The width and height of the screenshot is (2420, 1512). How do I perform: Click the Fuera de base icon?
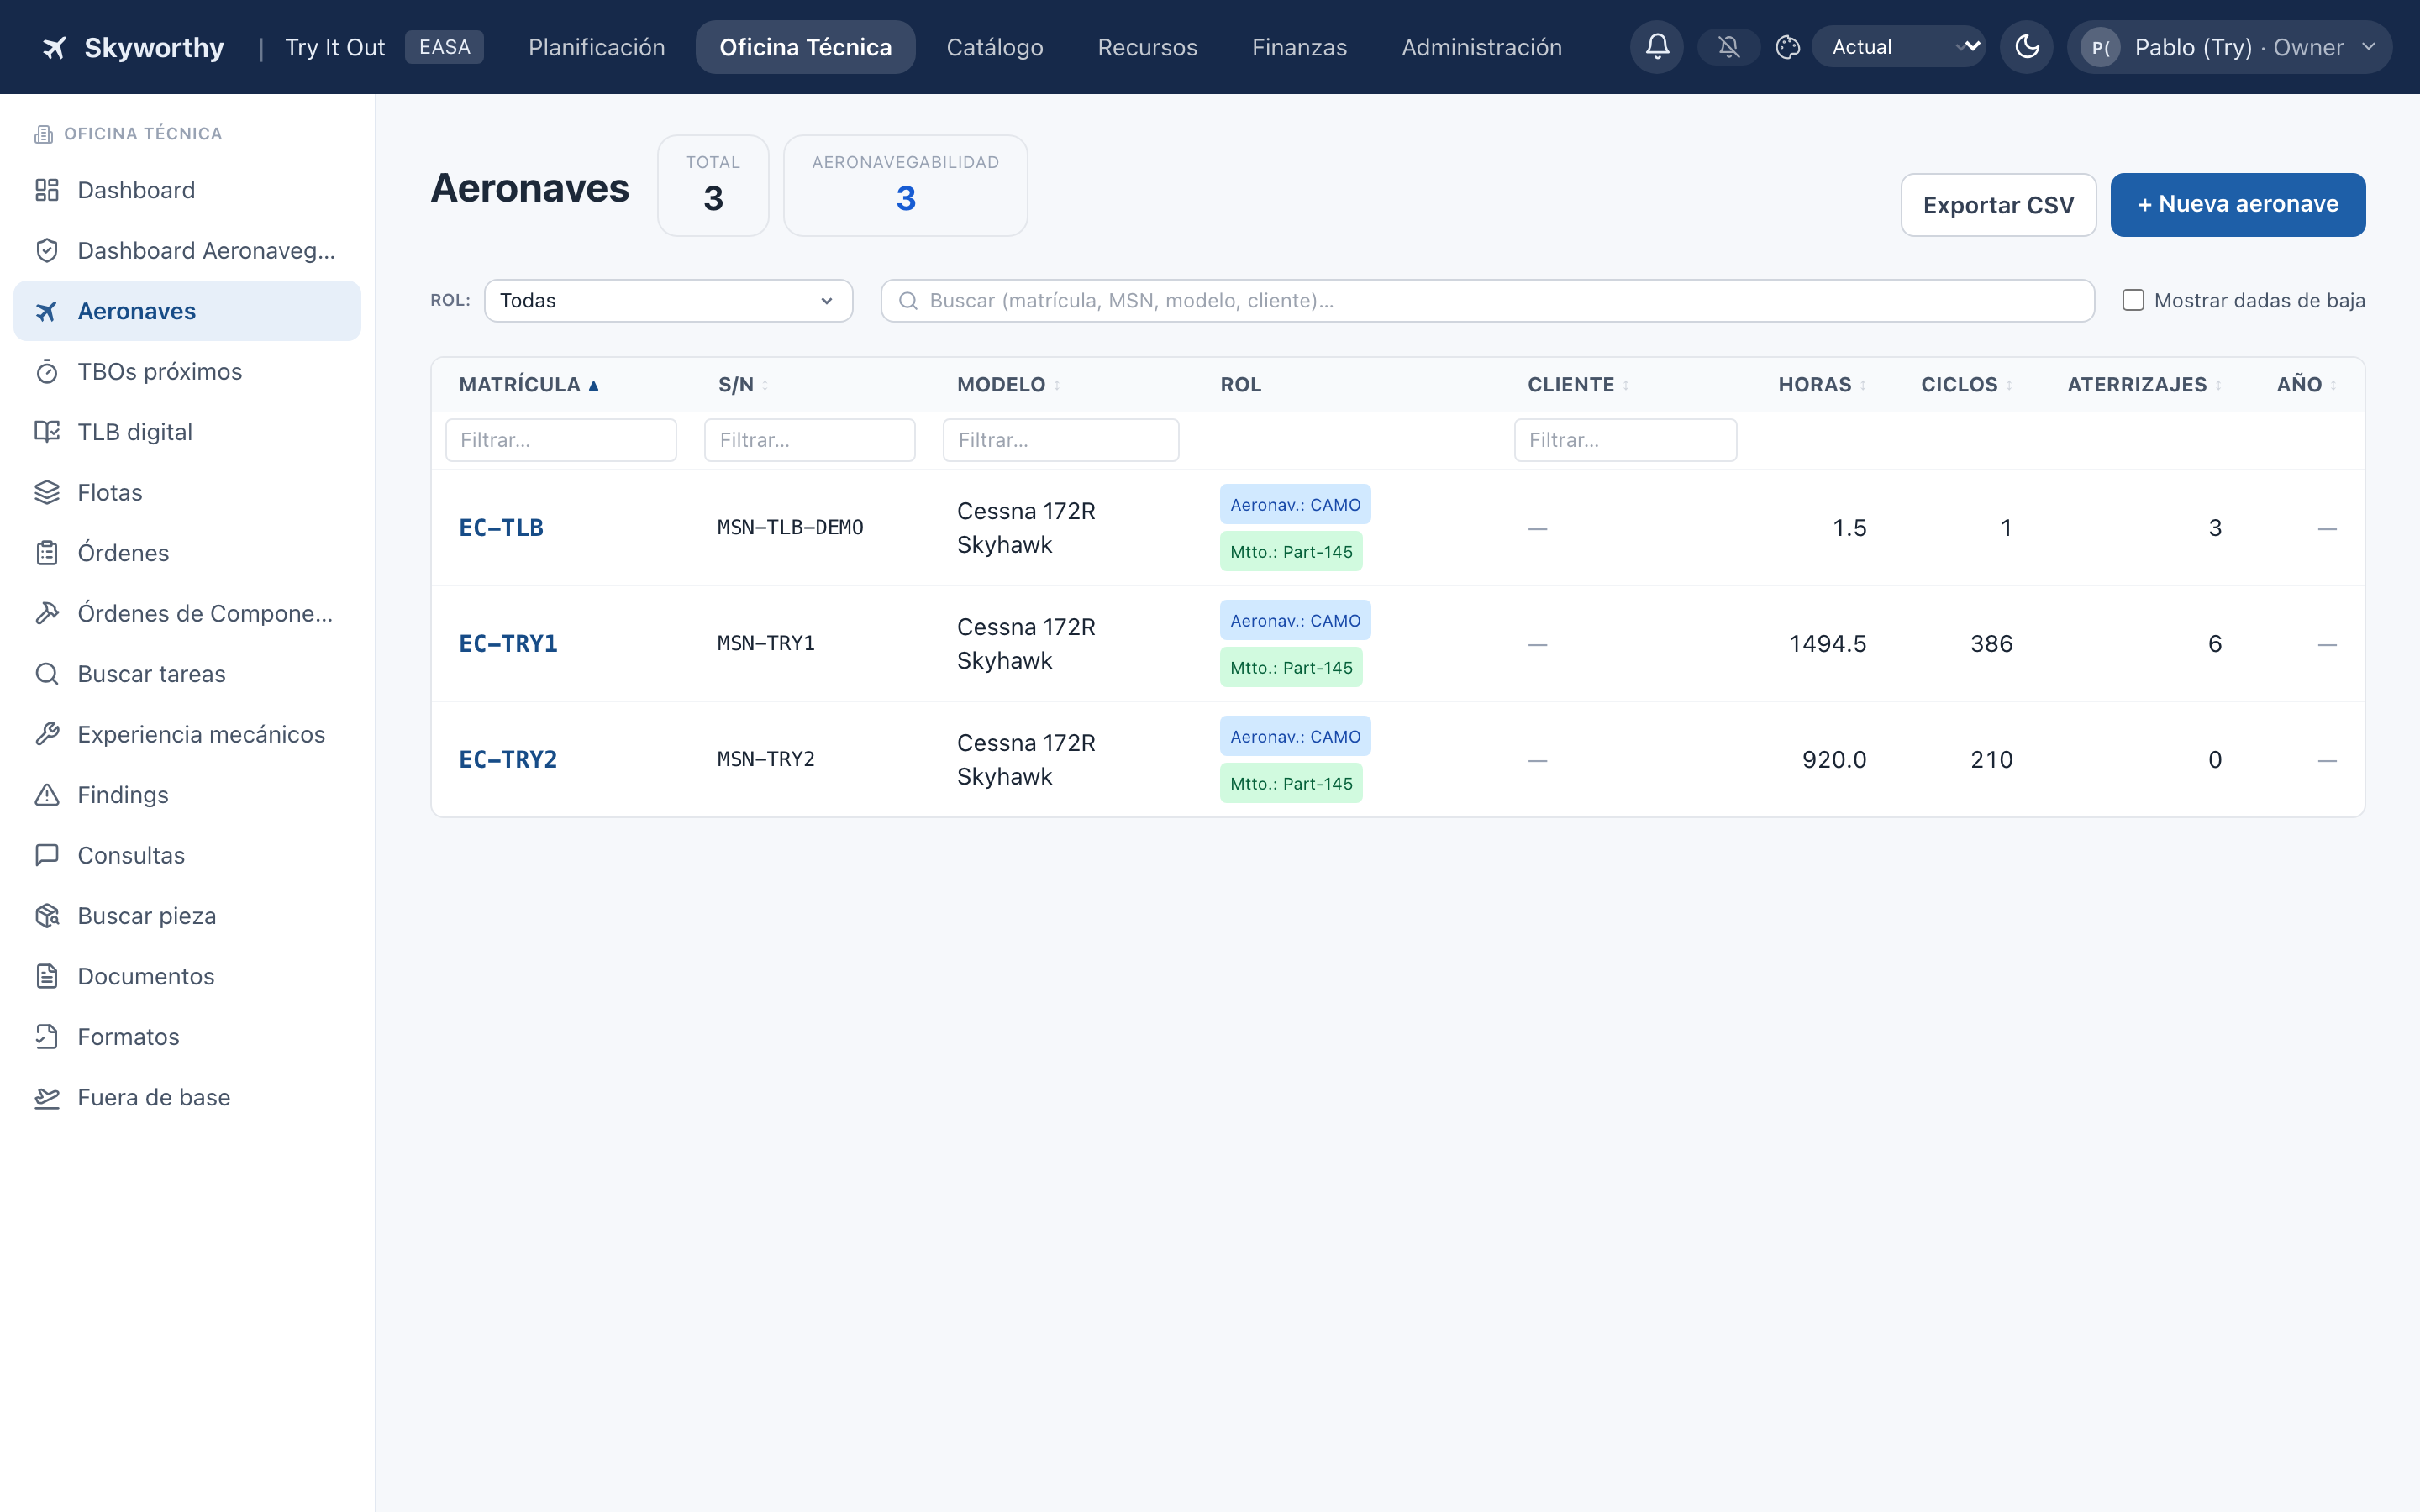point(47,1098)
